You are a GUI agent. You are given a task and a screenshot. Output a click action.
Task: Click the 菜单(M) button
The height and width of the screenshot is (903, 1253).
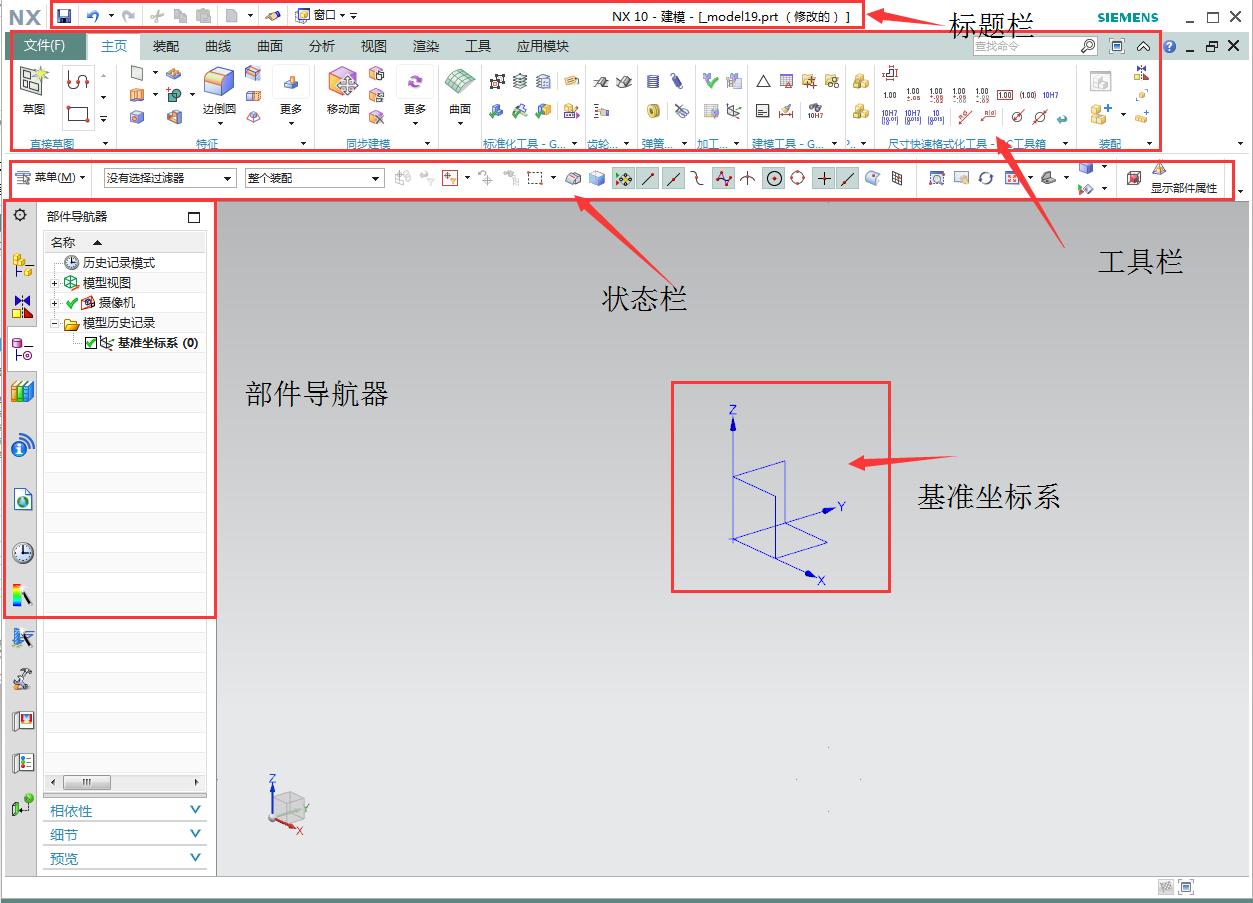50,178
